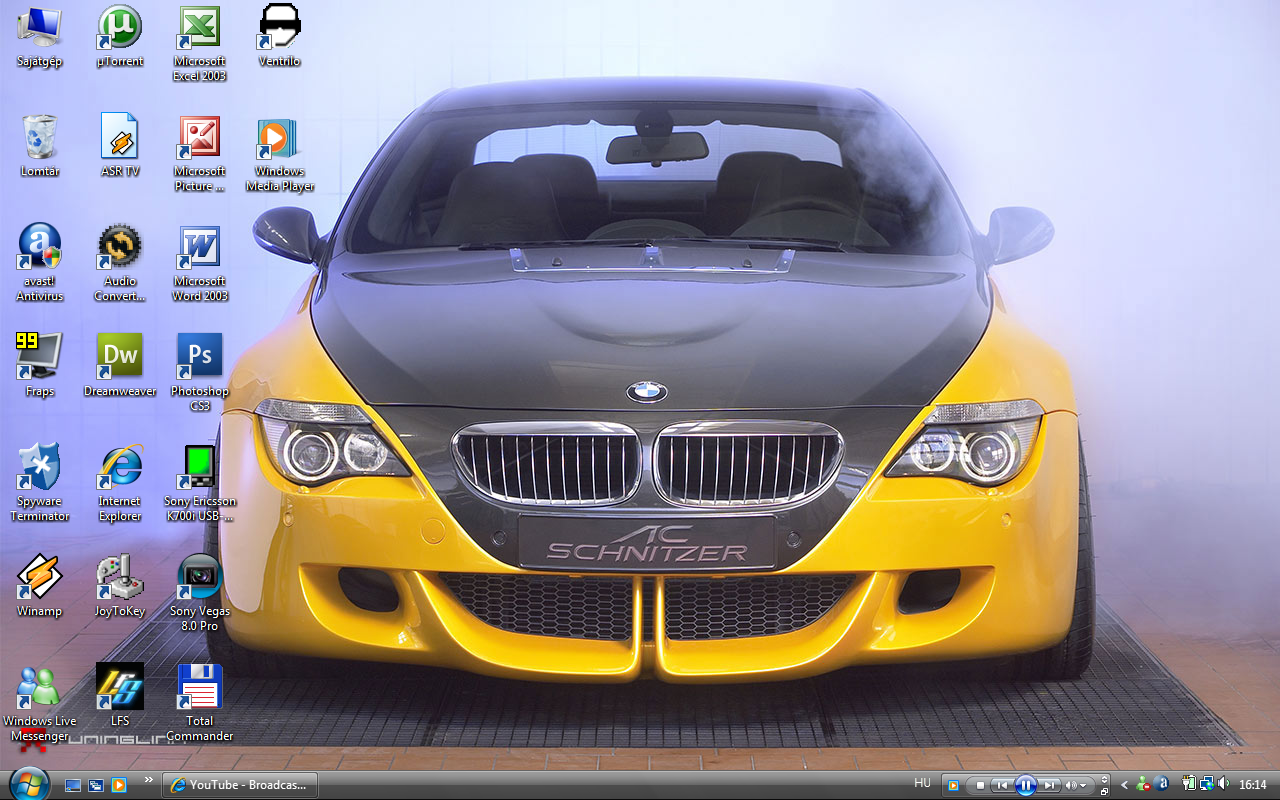Show hidden tray icons arrow
The image size is (1280, 800).
[x=1125, y=785]
